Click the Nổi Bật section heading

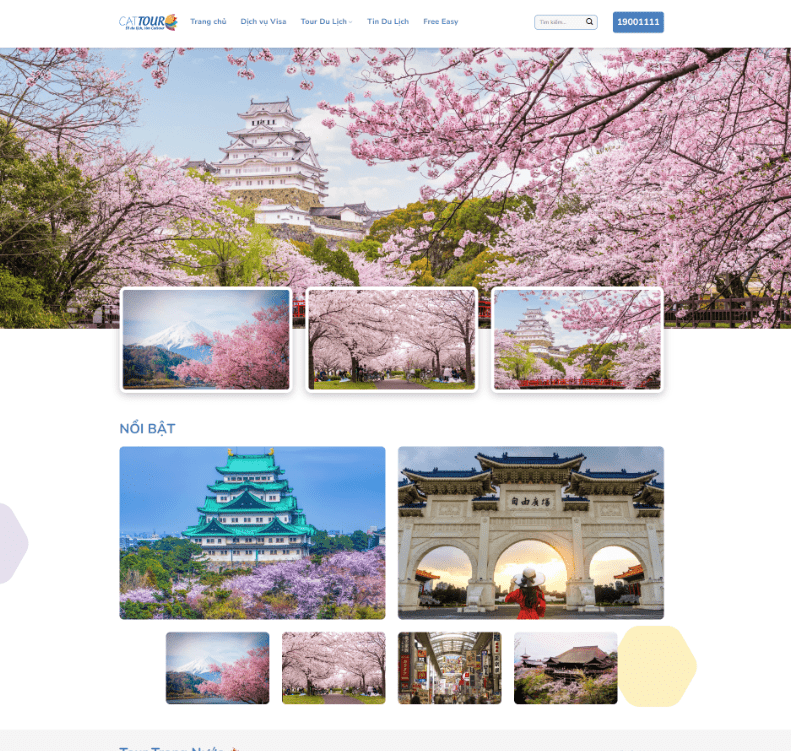pos(147,429)
